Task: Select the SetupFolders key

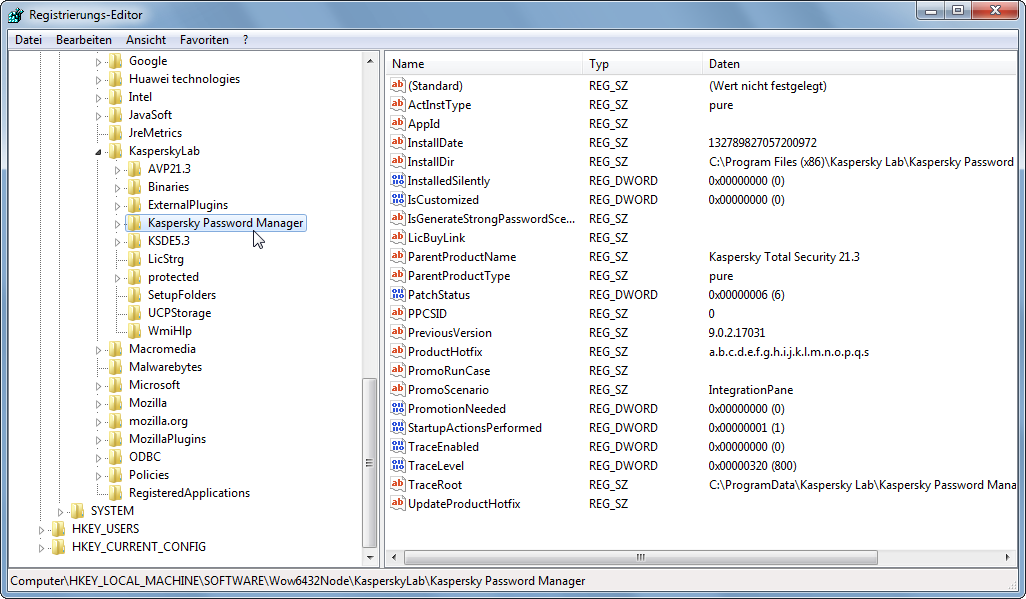Action: point(181,295)
